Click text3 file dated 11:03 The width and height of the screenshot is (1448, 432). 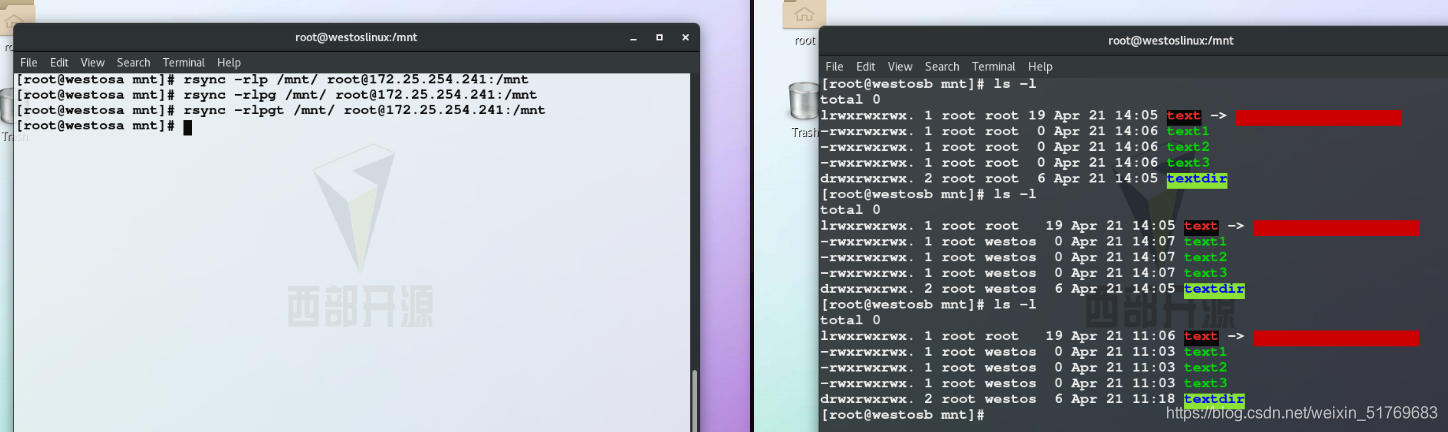[x=1205, y=384]
